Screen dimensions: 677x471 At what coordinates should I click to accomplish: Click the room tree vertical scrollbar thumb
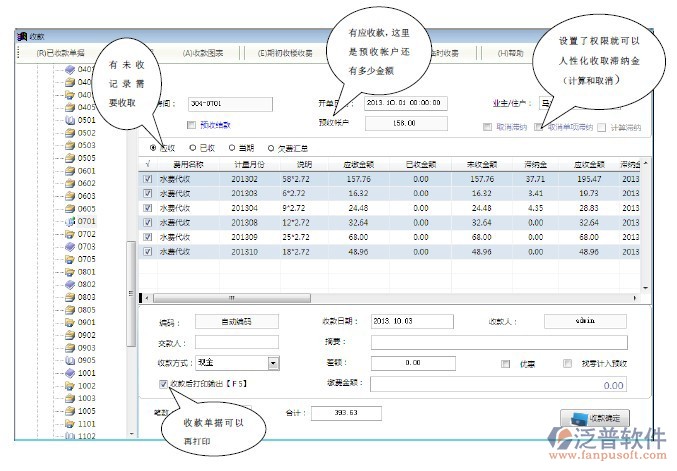click(x=131, y=294)
